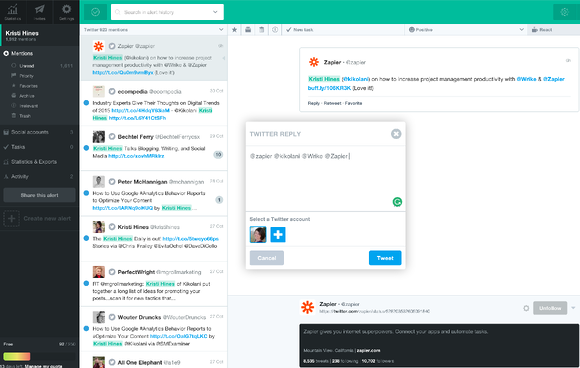This screenshot has width=580, height=368.
Task: Click the green checkmark mark-all button
Action: [x=95, y=12]
